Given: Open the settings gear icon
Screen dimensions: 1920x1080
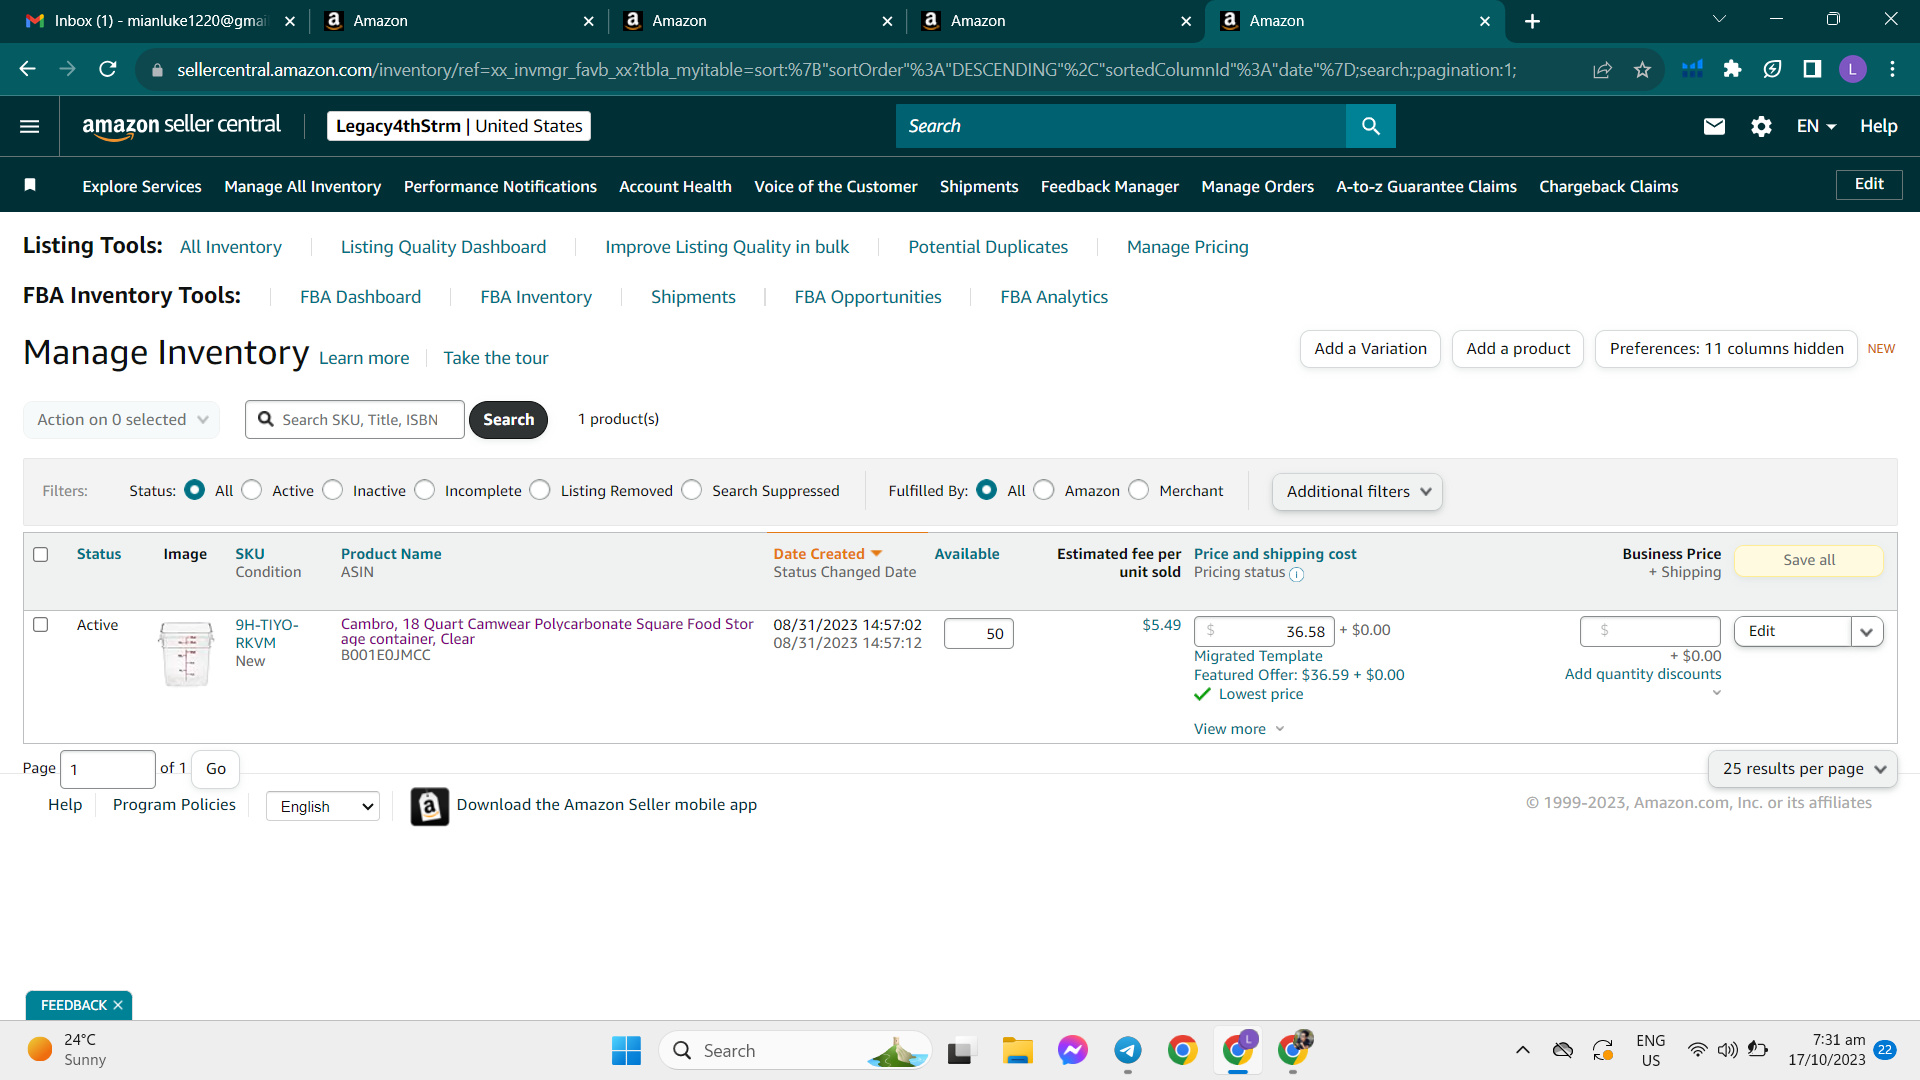Looking at the screenshot, I should click(1761, 126).
